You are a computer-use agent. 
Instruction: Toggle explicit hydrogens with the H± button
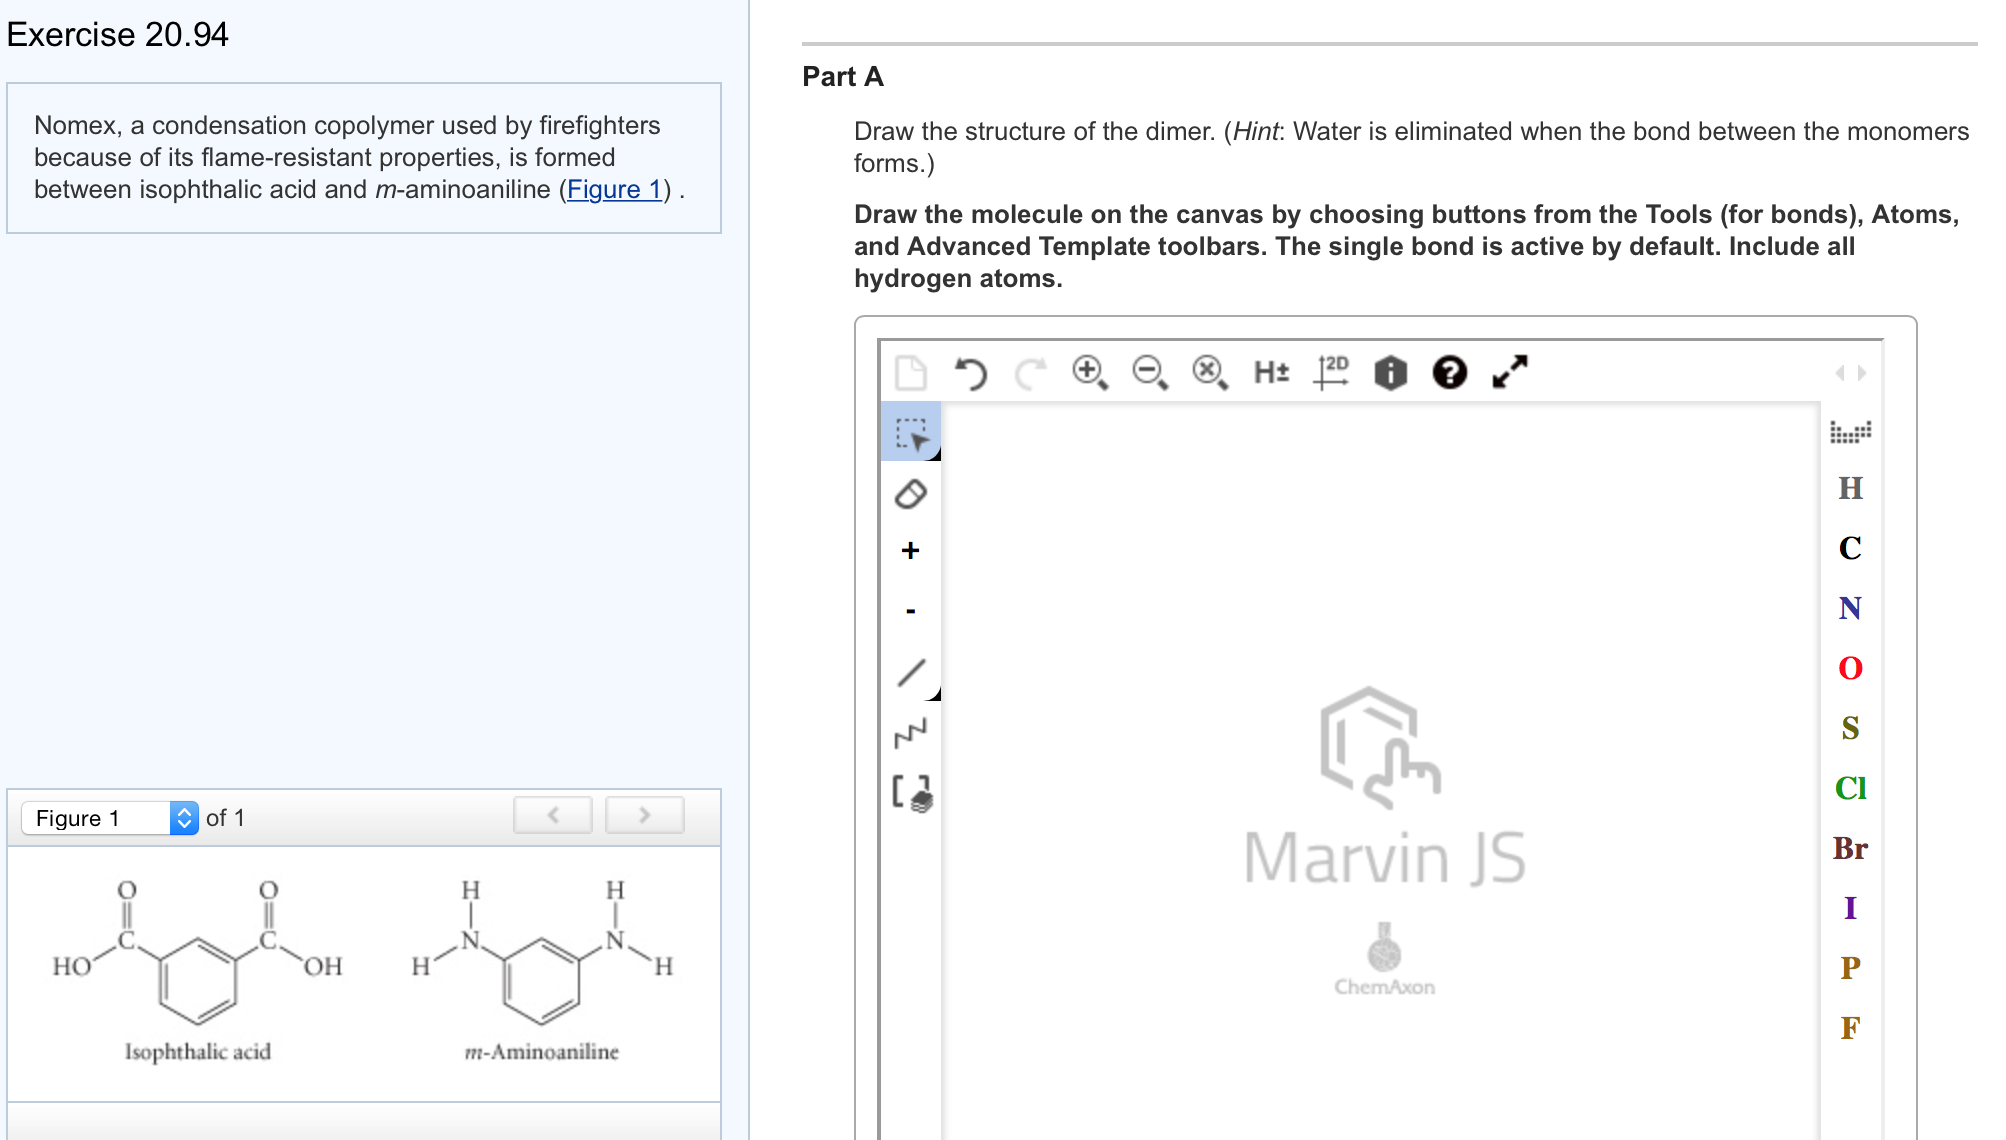coord(1270,373)
